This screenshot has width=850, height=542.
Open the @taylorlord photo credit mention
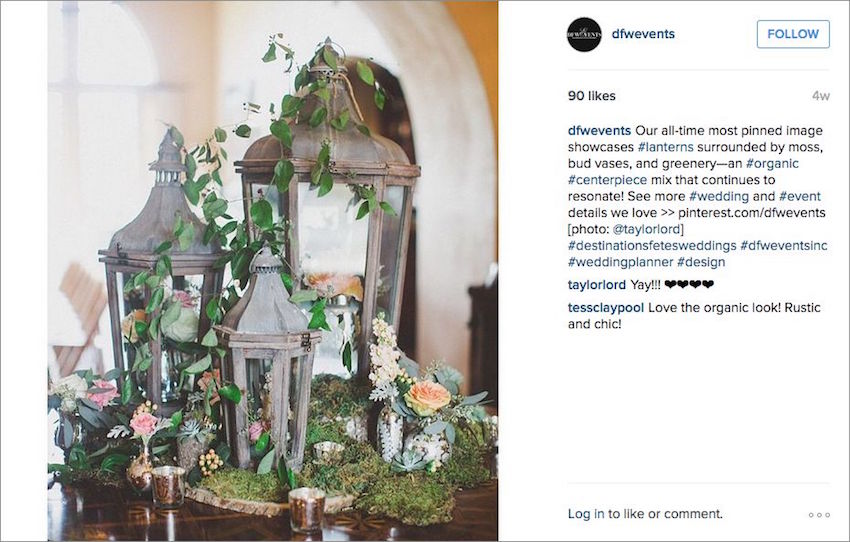[647, 229]
